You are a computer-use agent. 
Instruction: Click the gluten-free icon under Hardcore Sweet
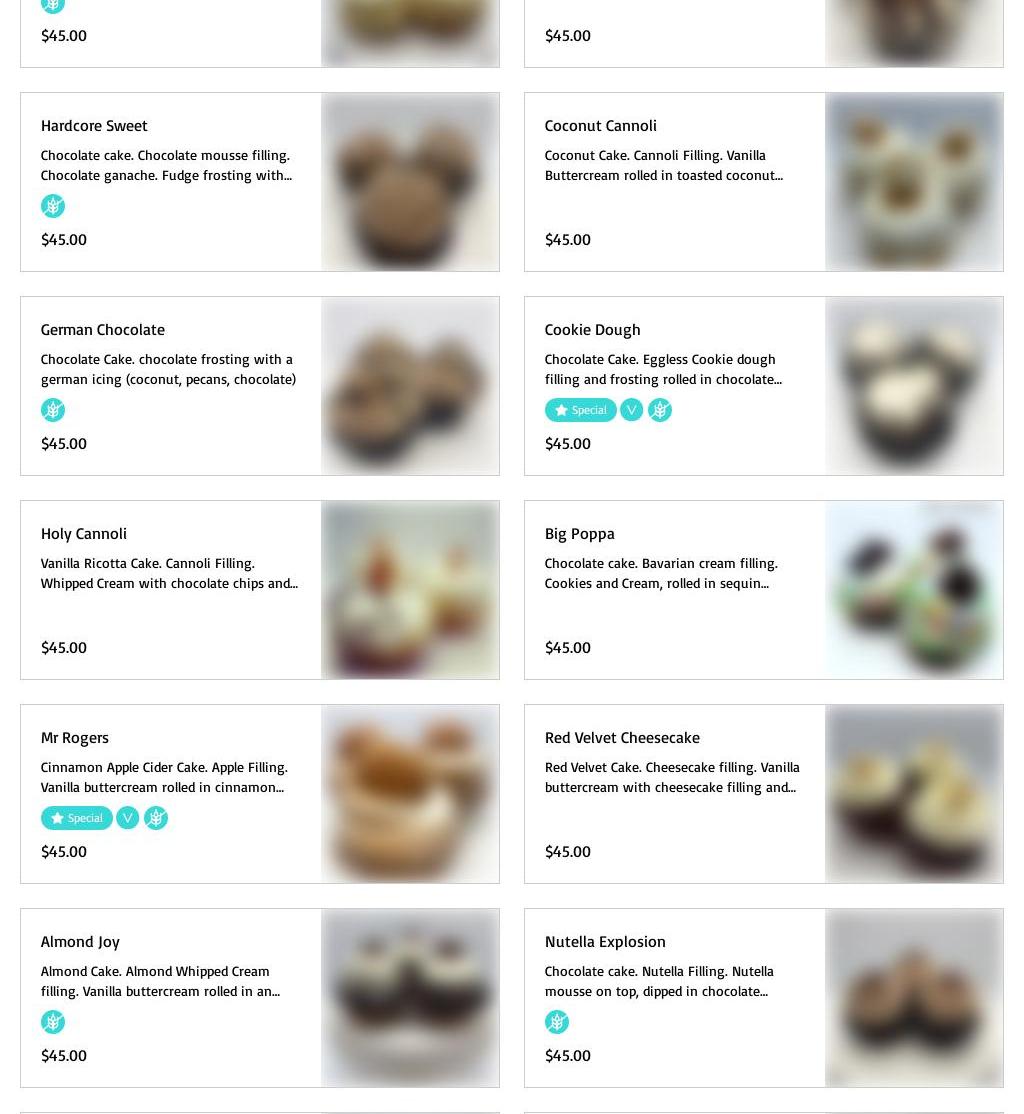(x=53, y=206)
